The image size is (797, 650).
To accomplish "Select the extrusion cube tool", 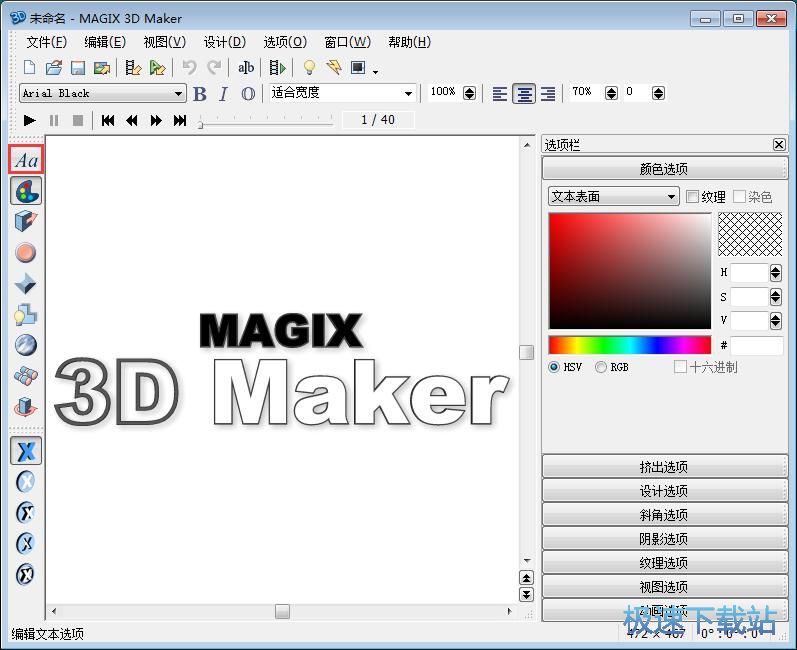I will click(x=26, y=222).
